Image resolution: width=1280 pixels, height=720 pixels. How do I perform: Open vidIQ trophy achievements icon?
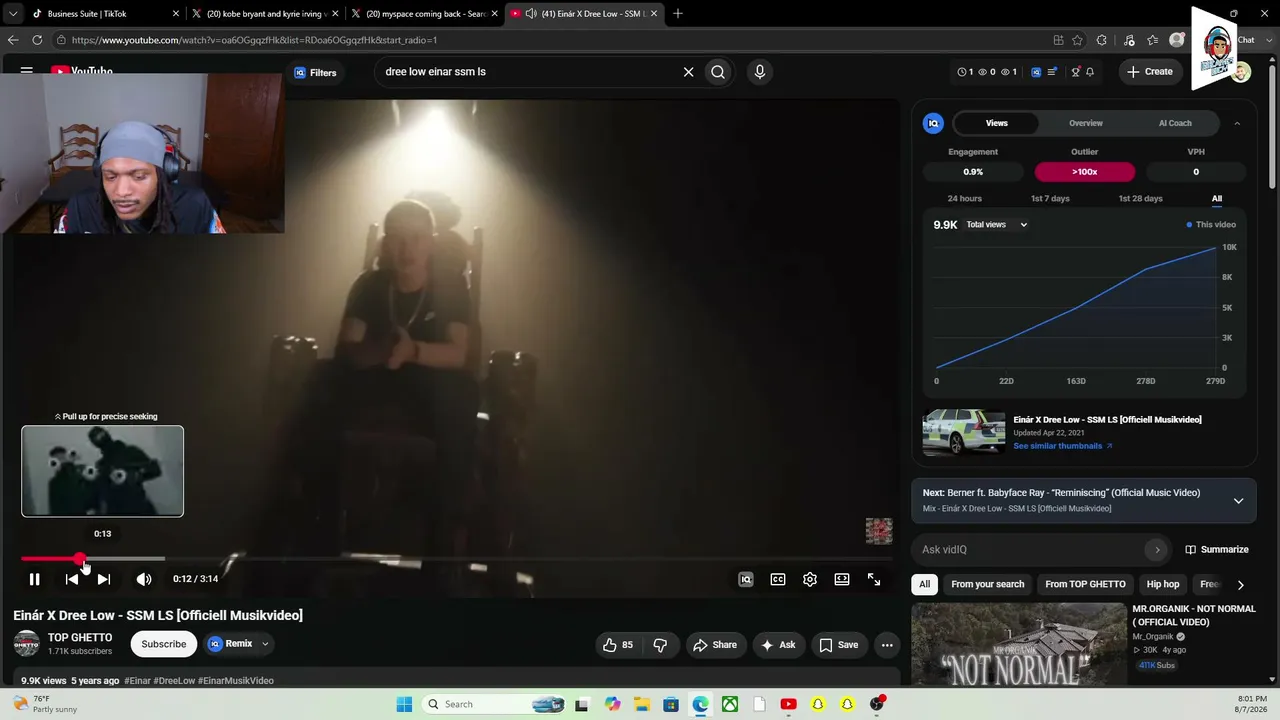point(1076,72)
